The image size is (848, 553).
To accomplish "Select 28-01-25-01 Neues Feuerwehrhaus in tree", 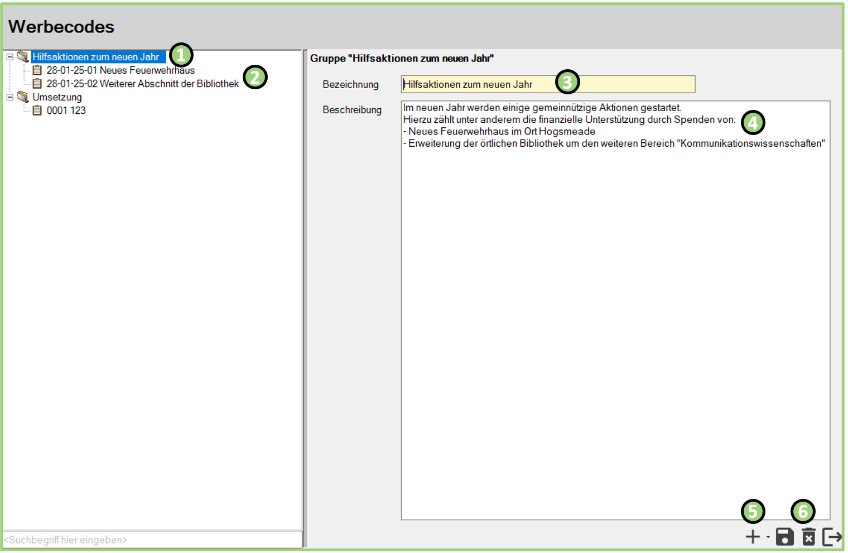I will (x=120, y=71).
